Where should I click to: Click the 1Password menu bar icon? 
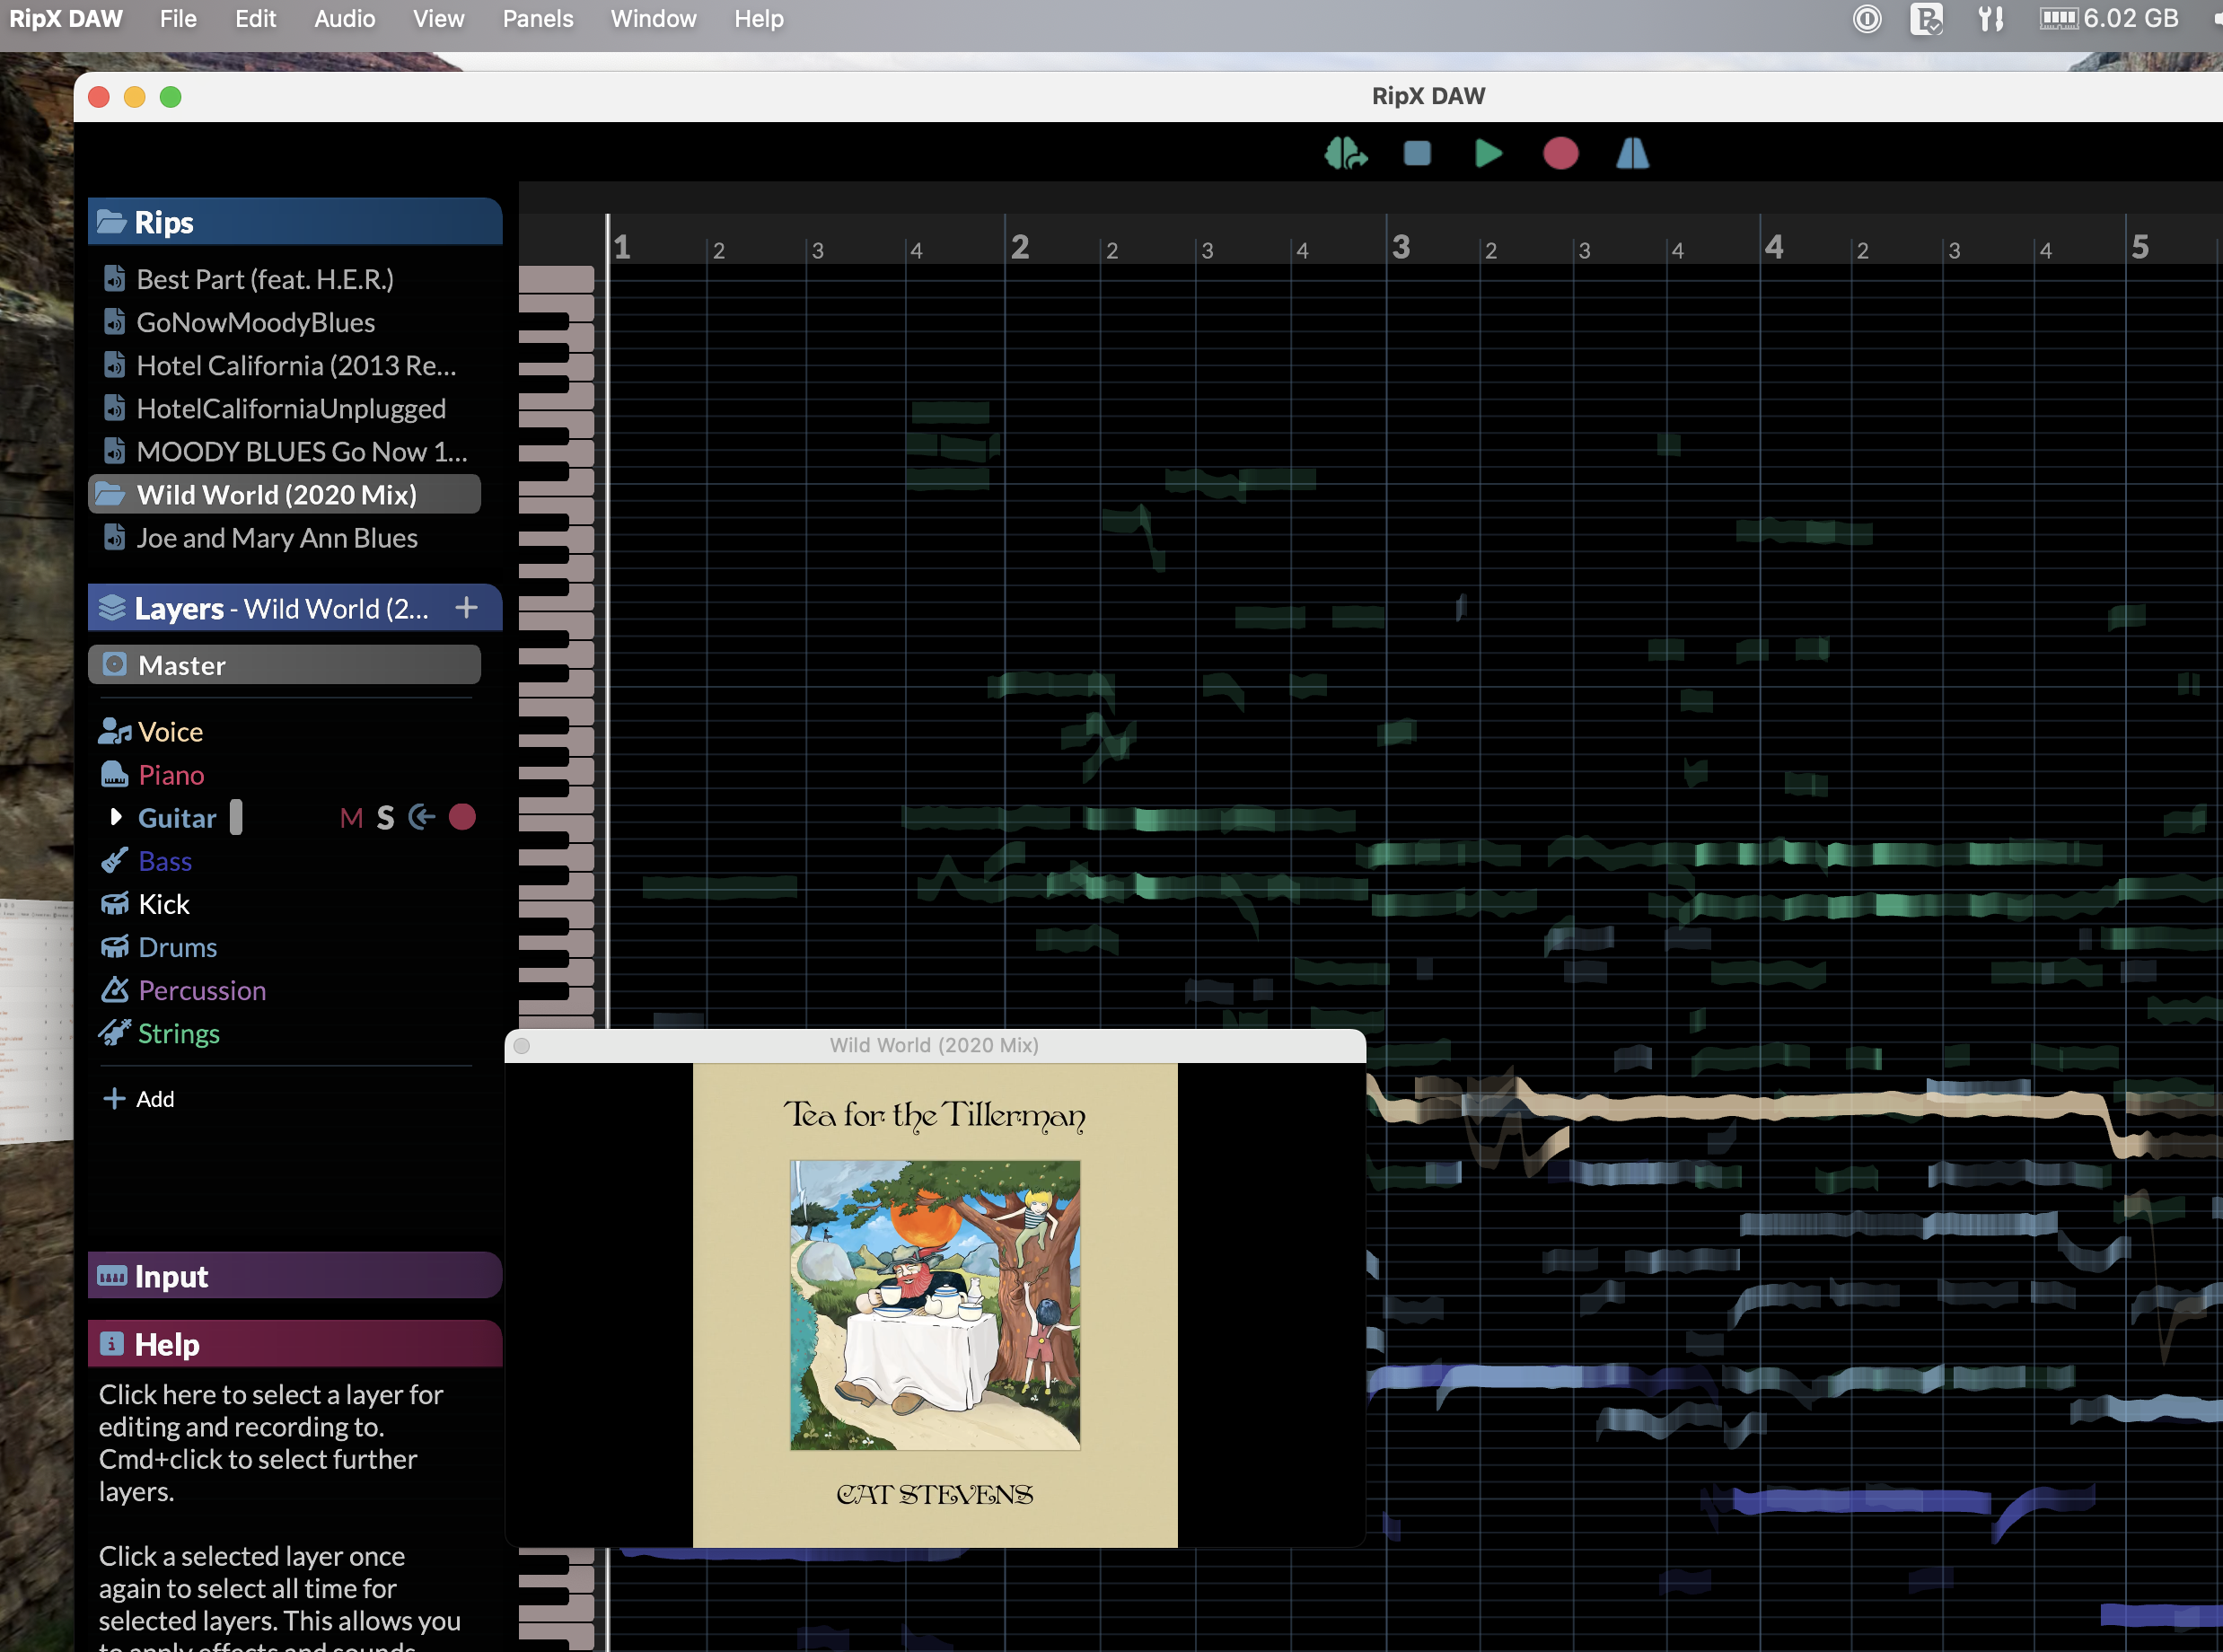tap(1866, 18)
